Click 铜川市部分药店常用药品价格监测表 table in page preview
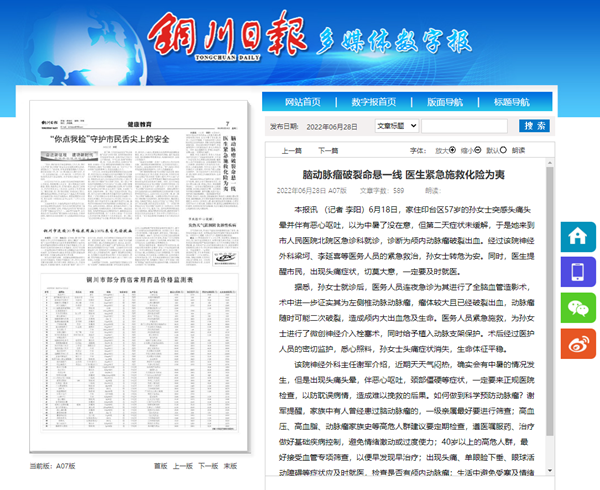Viewport: 600px width, 490px height. point(140,353)
